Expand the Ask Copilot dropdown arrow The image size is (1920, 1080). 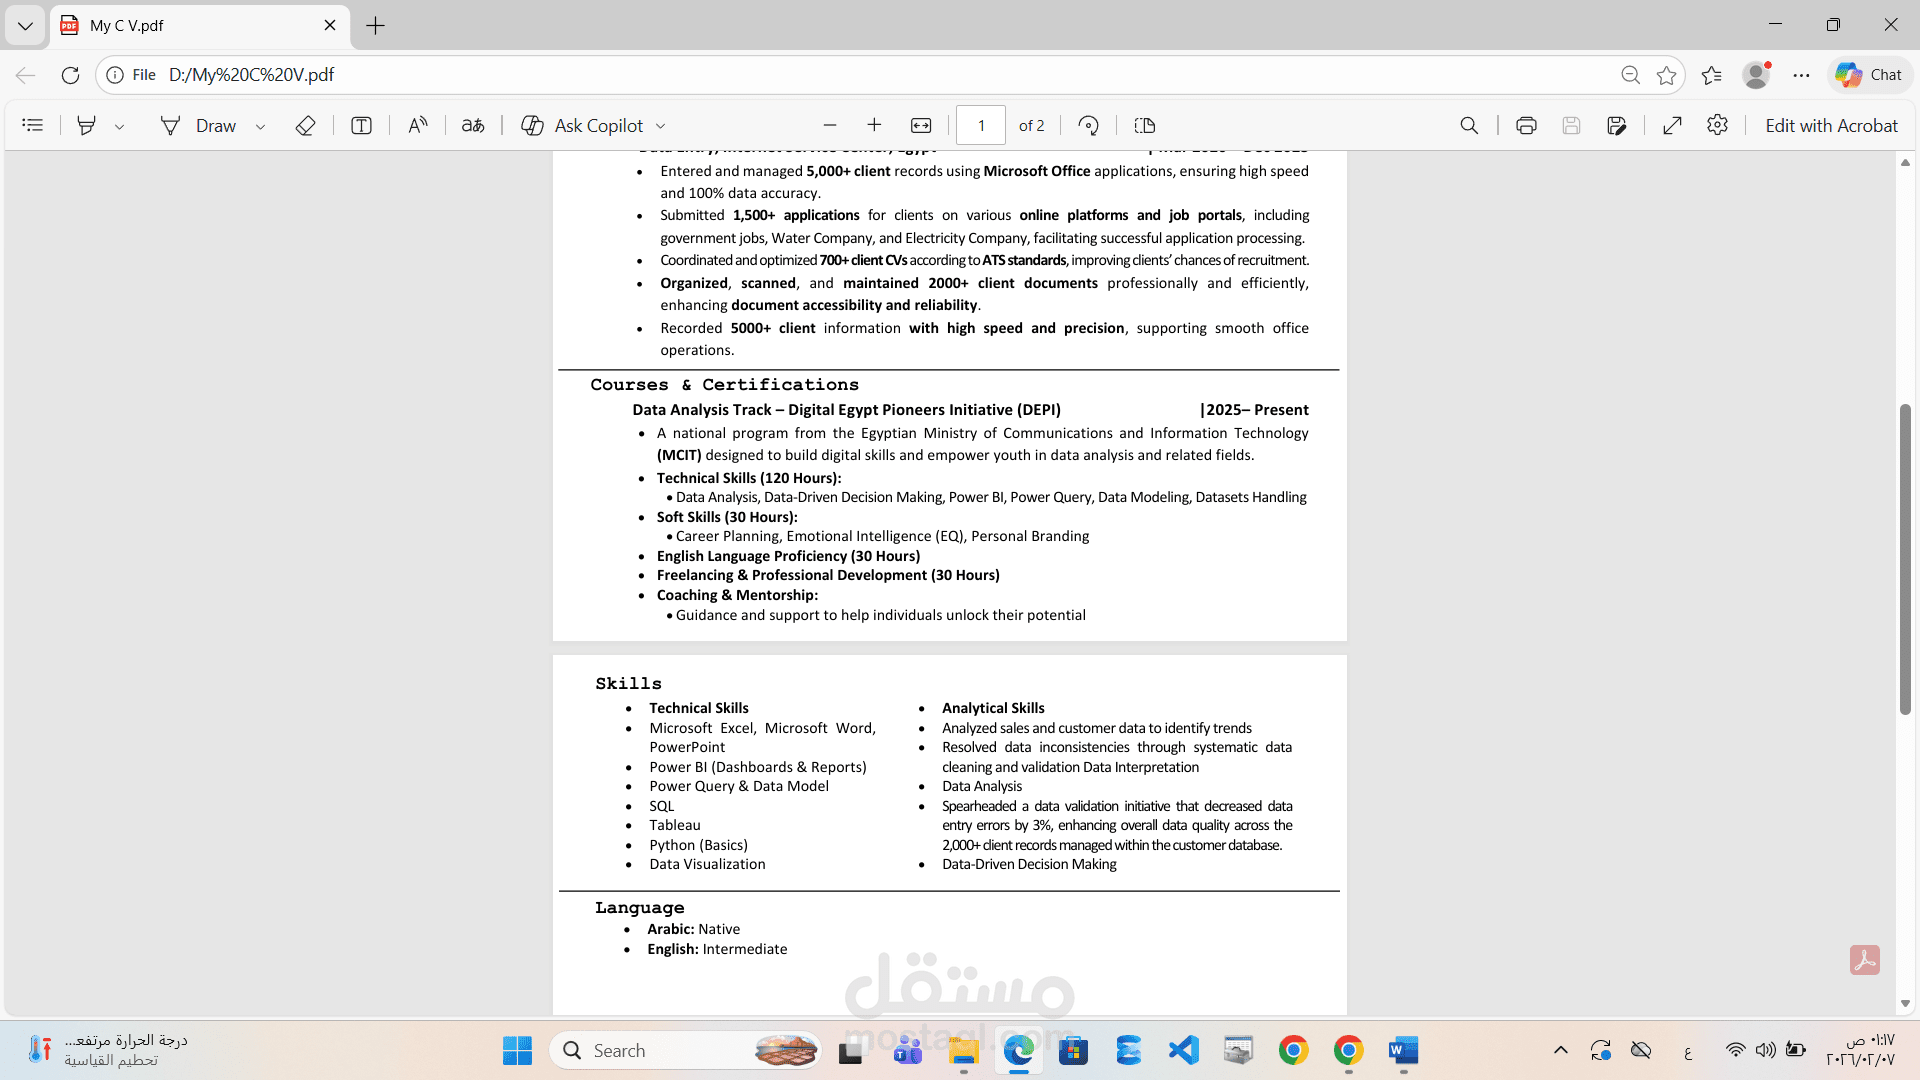point(660,126)
